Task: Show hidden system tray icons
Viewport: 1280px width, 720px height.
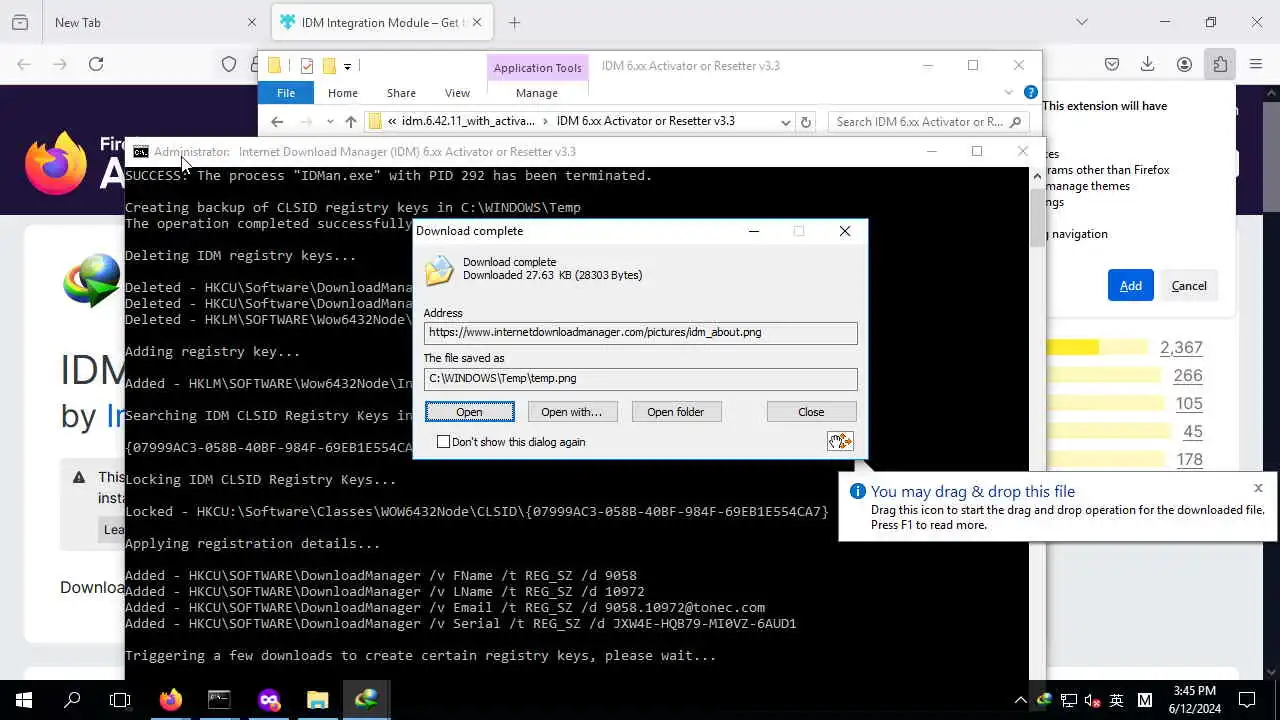Action: 1020,700
